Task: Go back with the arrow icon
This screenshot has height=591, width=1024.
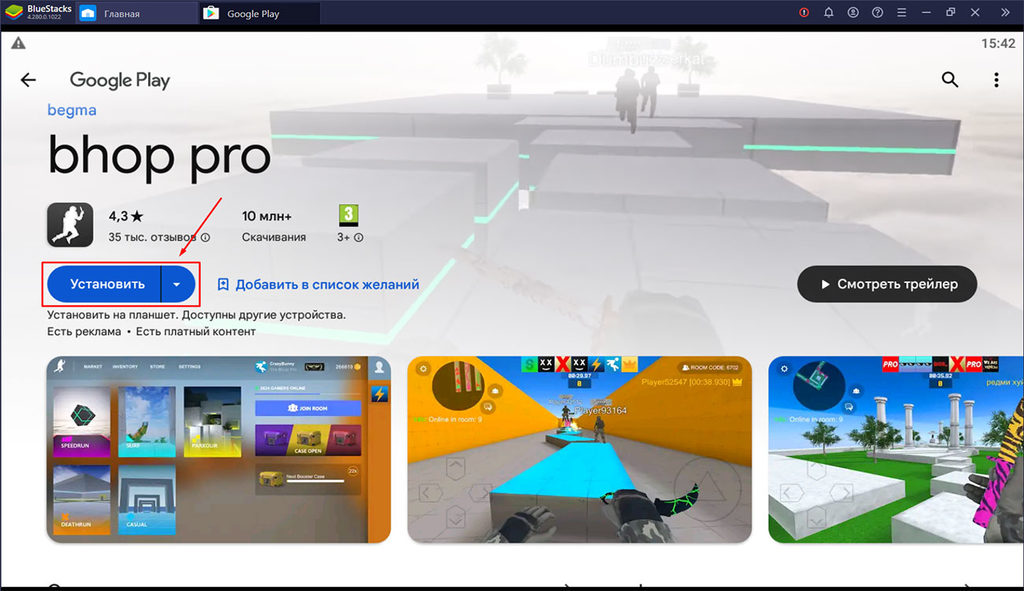Action: click(28, 80)
